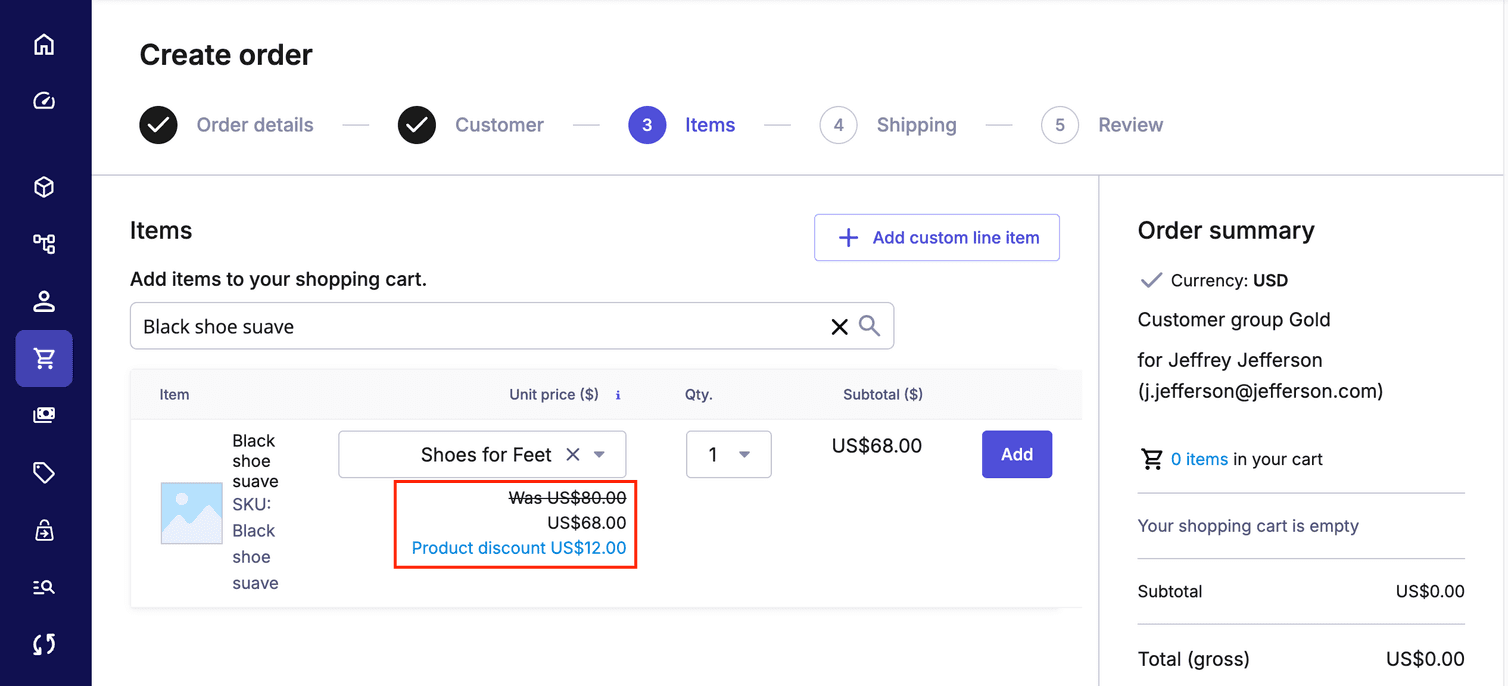Viewport: 1508px width, 686px height.
Task: Click the sync arrows icon at the sidebar bottom
Action: [44, 644]
